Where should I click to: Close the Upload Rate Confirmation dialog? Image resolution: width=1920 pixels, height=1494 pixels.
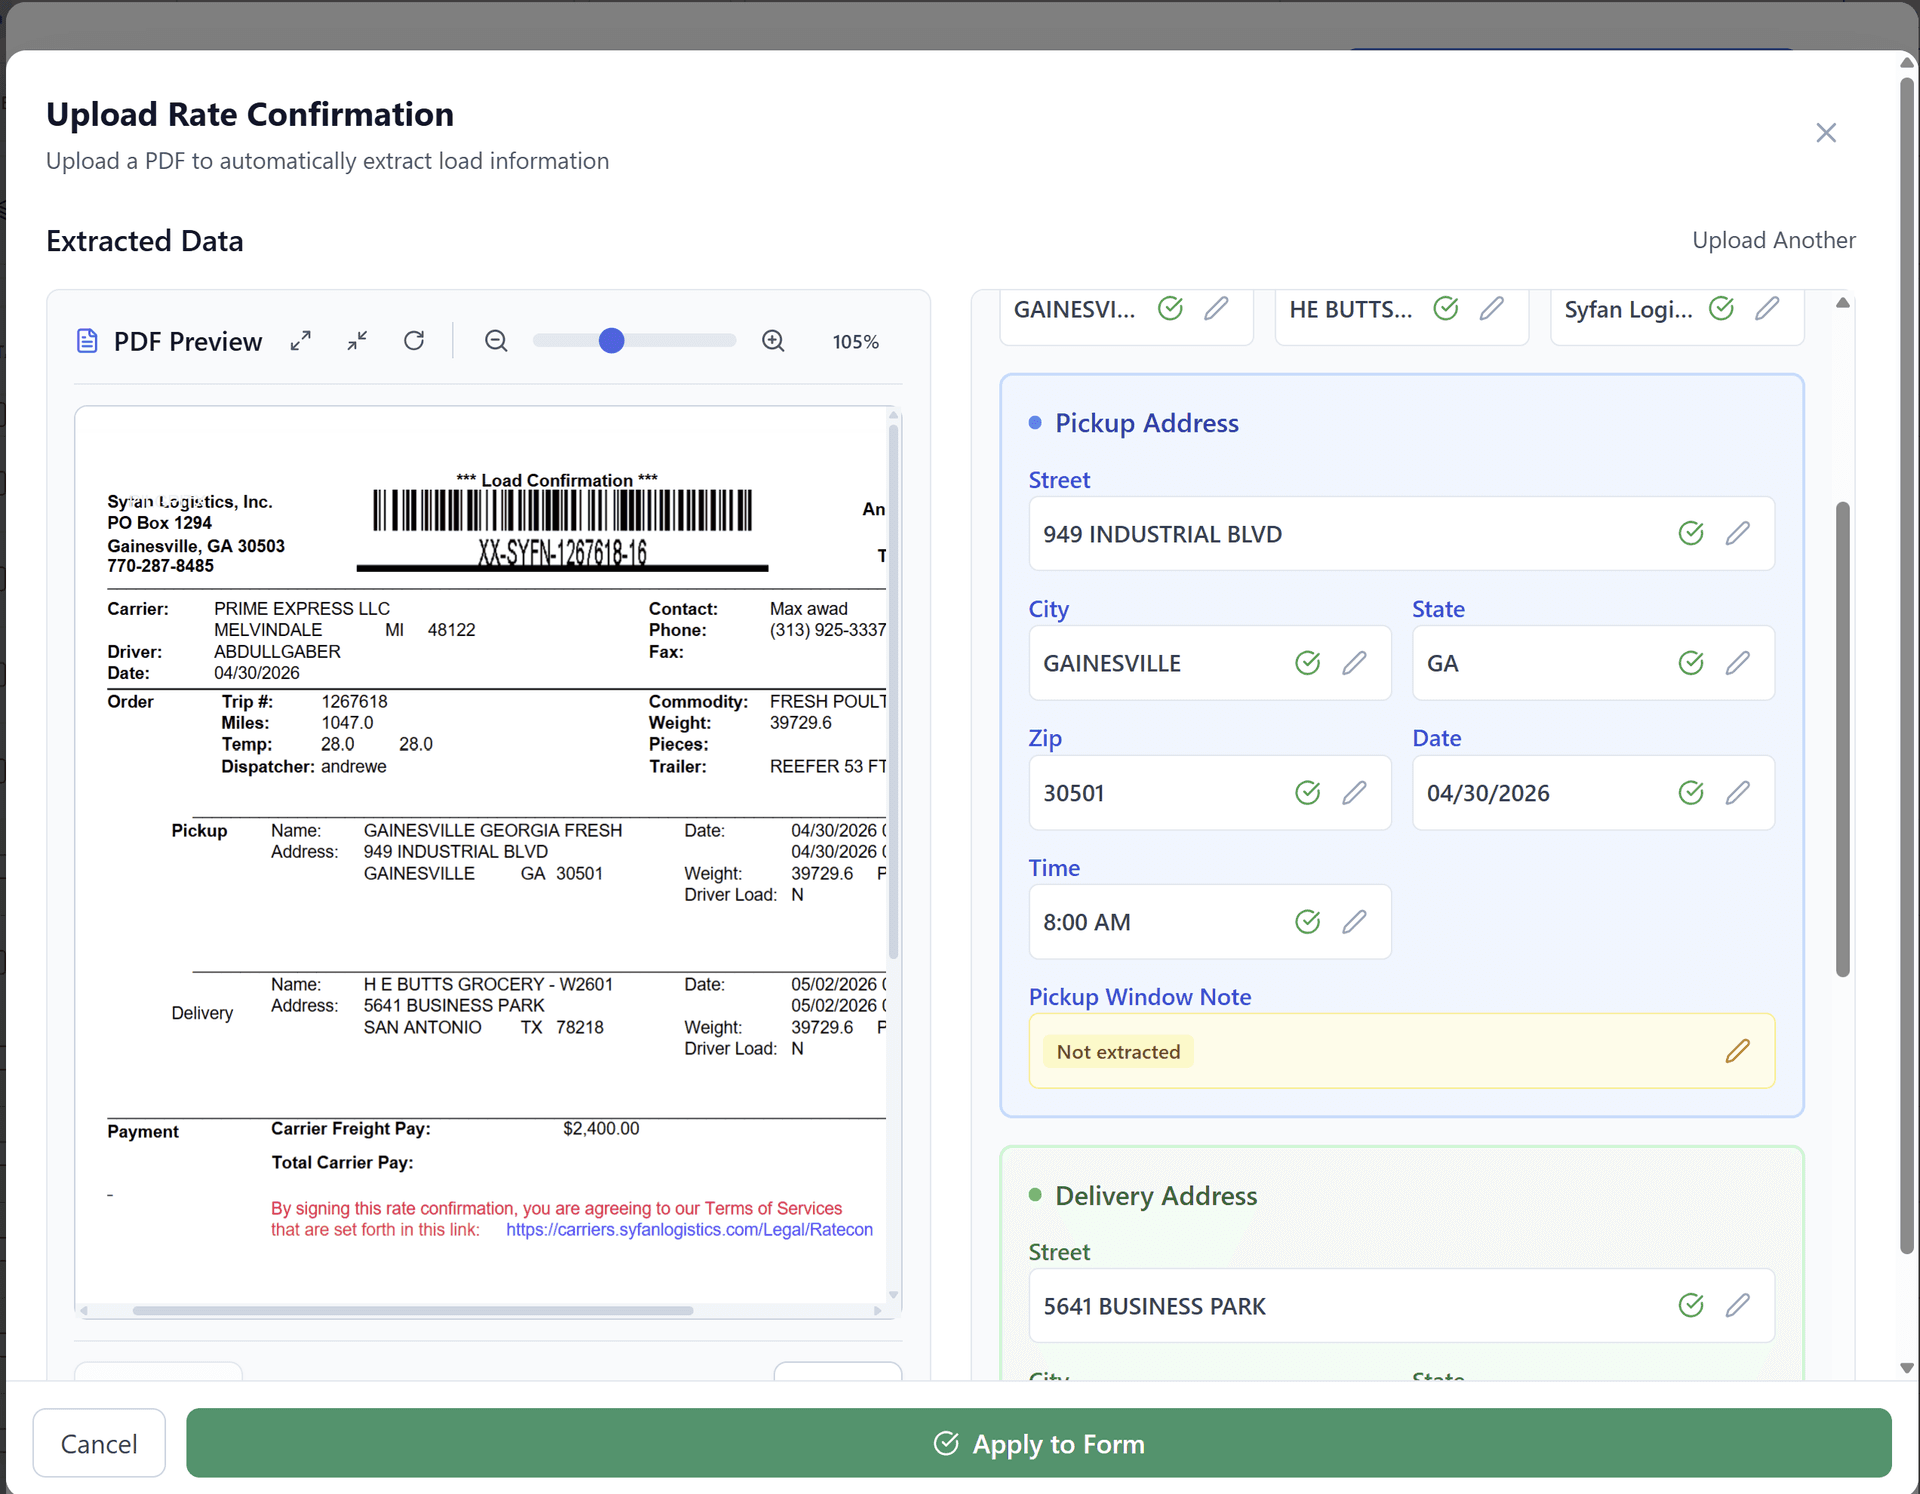click(x=1826, y=133)
